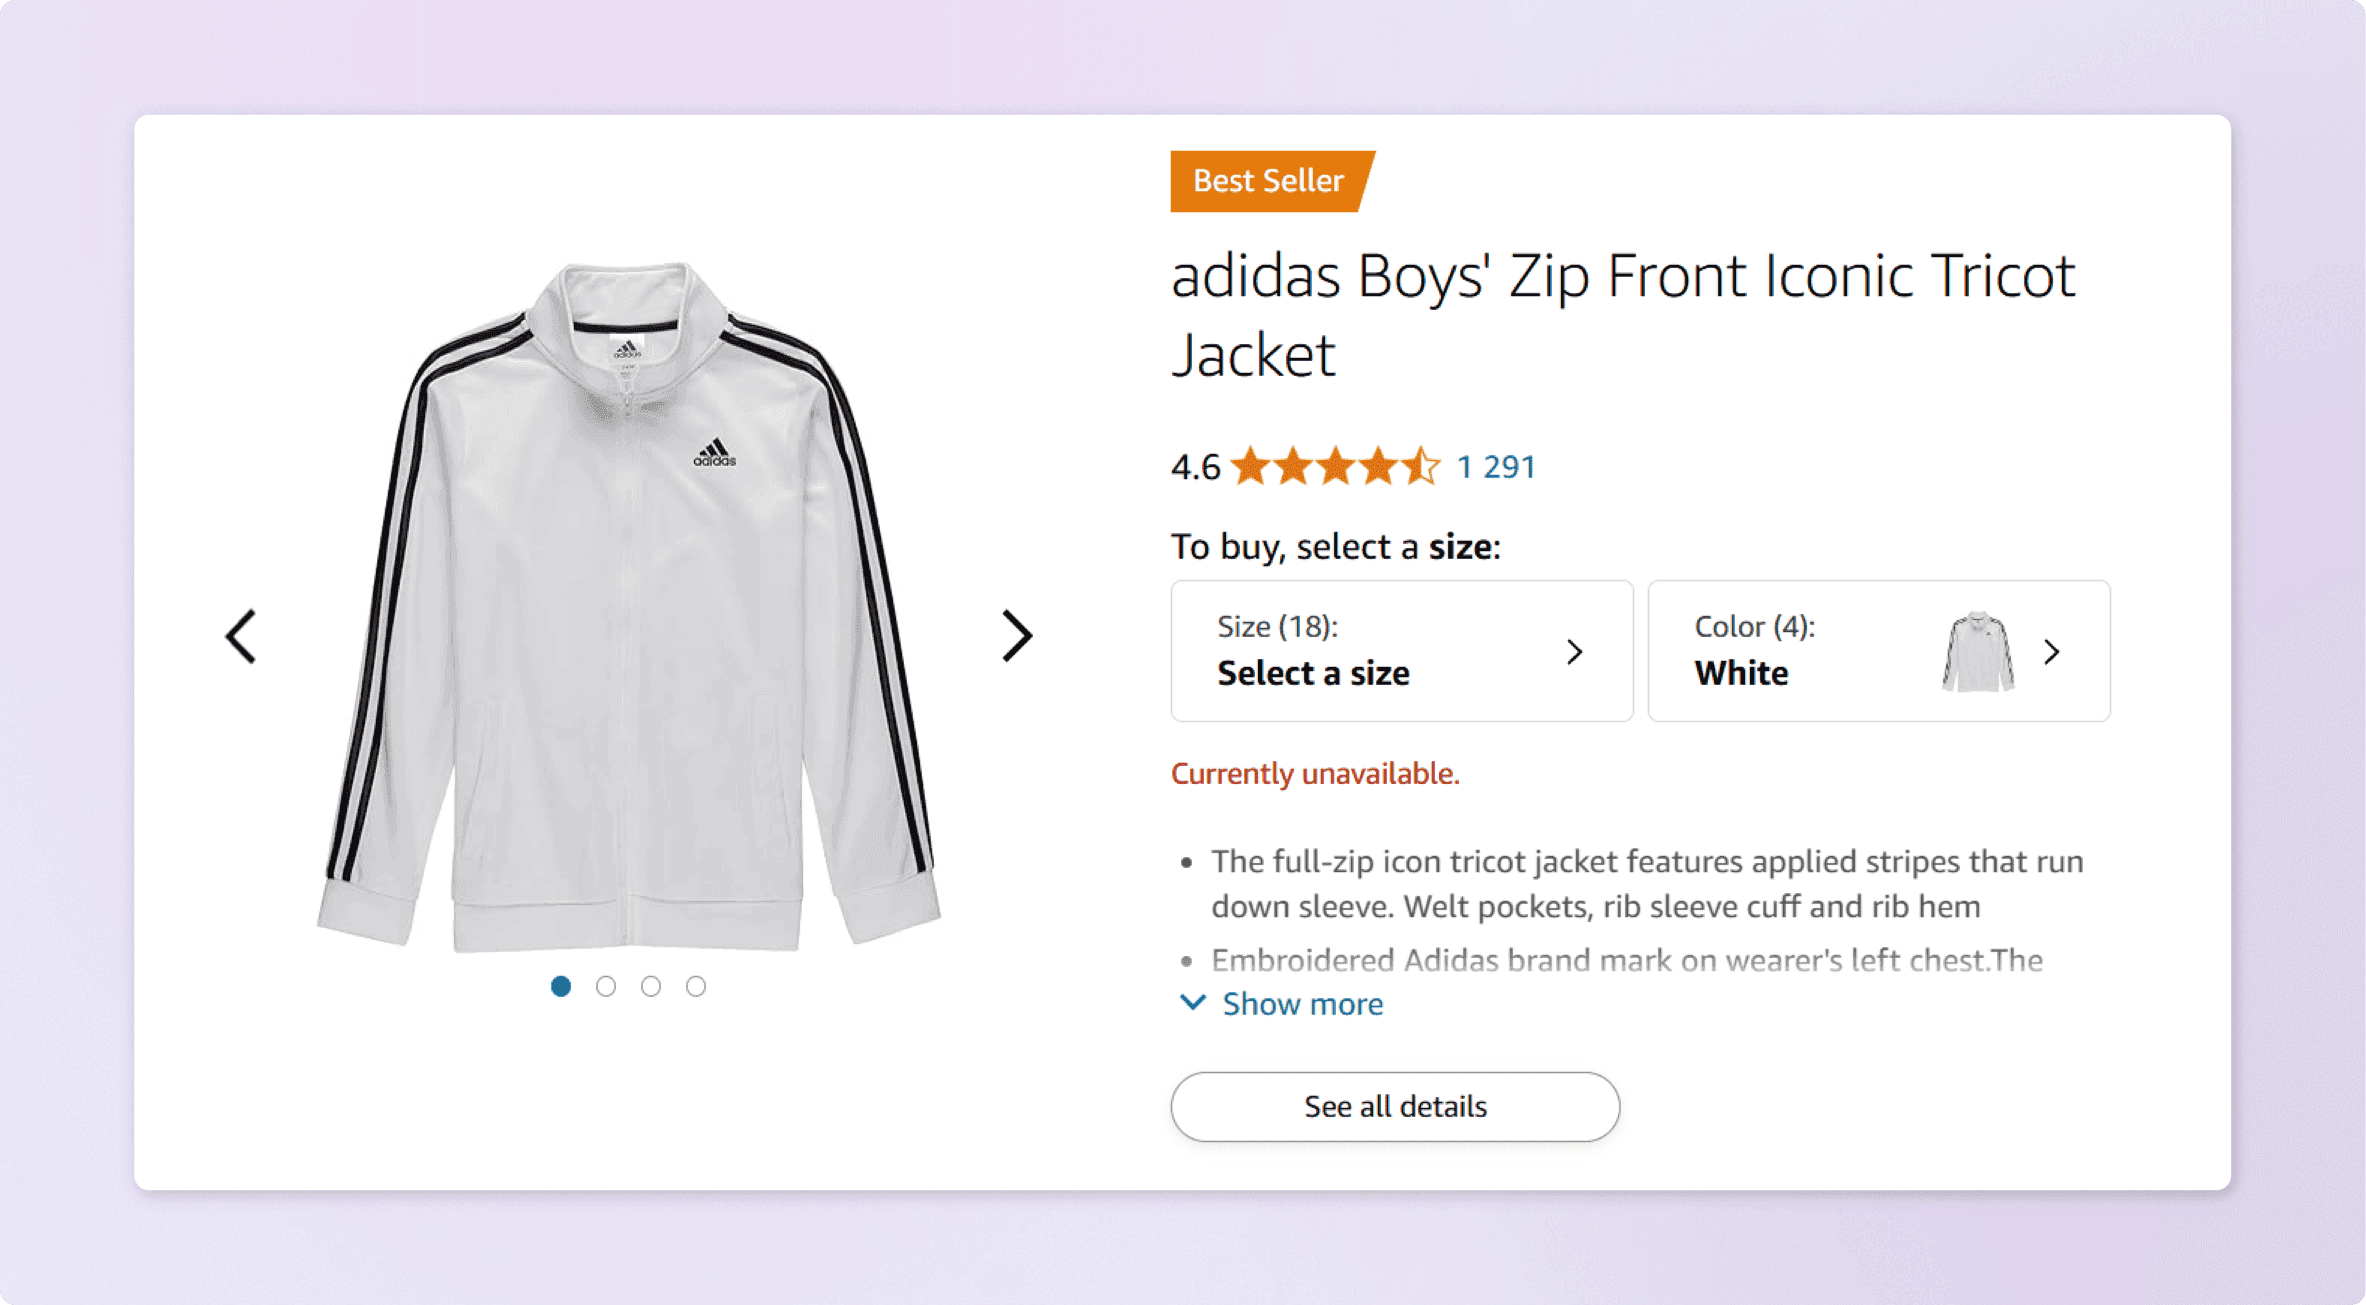The width and height of the screenshot is (2366, 1305).
Task: Click the Show more chevron icon
Action: pos(1193,1003)
